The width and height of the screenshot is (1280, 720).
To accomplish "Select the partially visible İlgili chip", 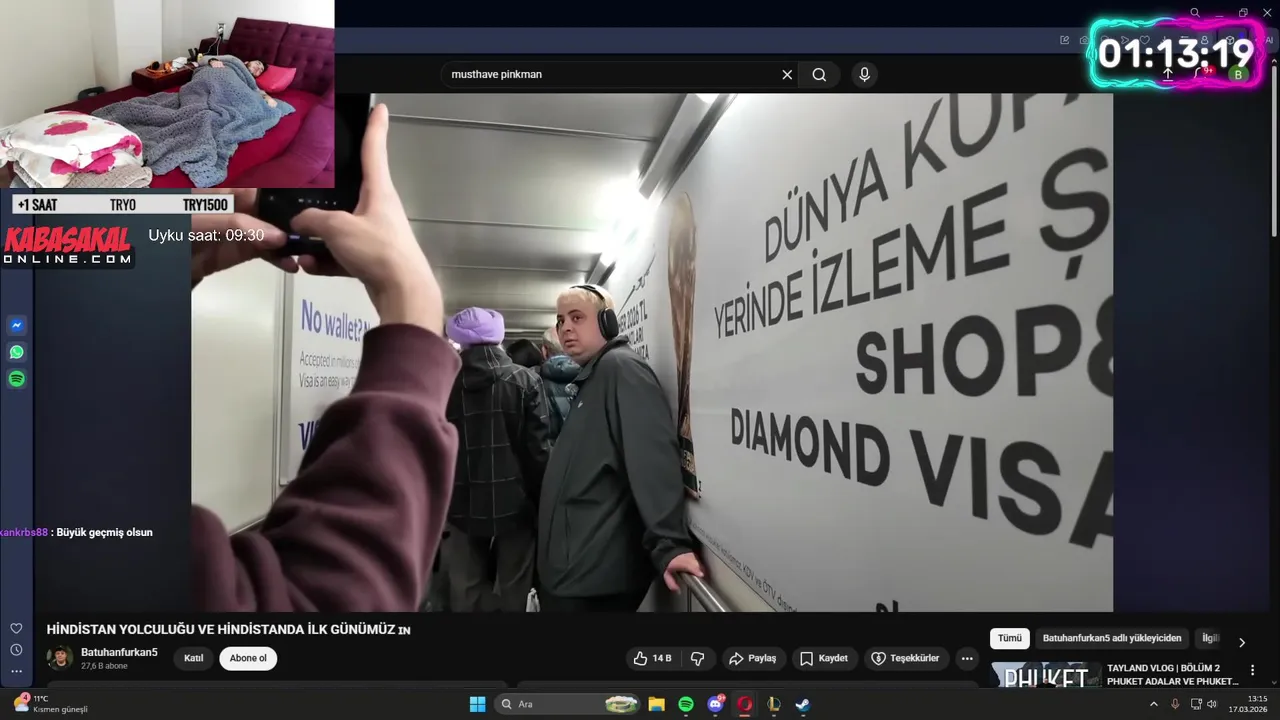I will point(1210,638).
